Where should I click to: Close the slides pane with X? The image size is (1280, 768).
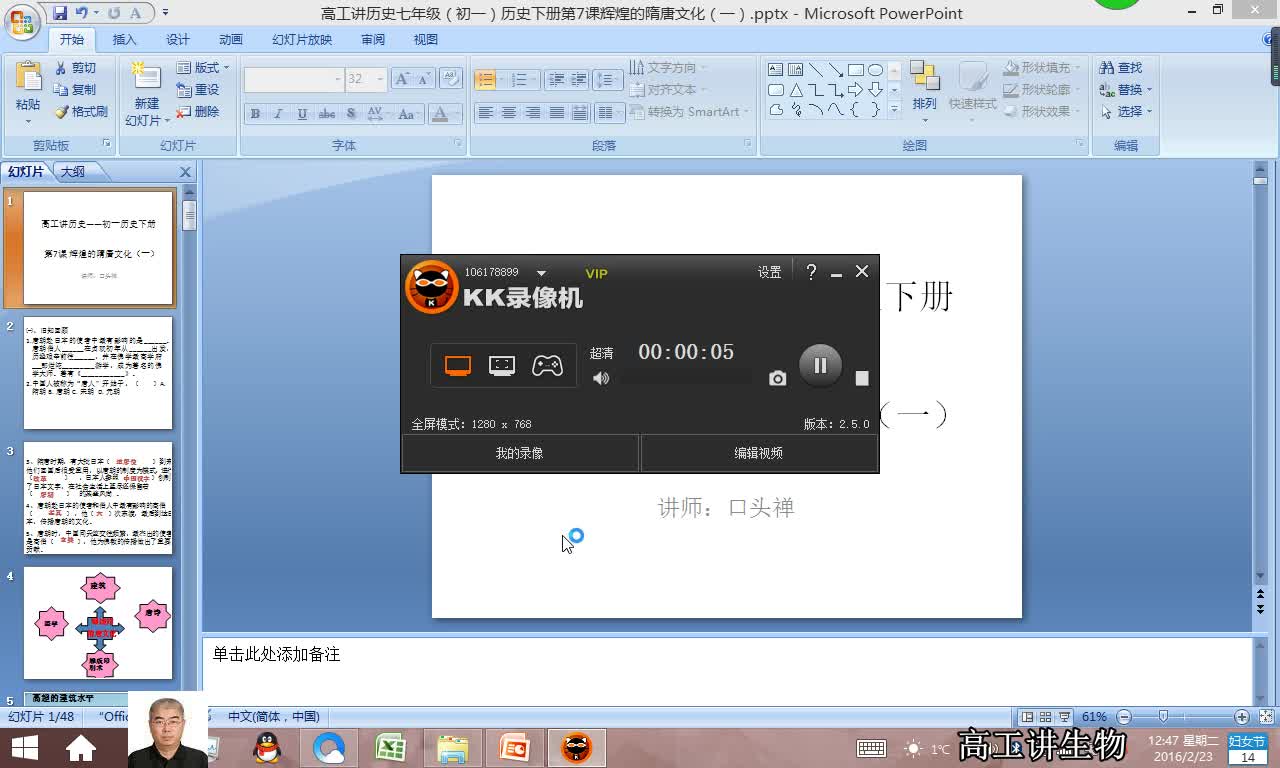pyautogui.click(x=185, y=172)
